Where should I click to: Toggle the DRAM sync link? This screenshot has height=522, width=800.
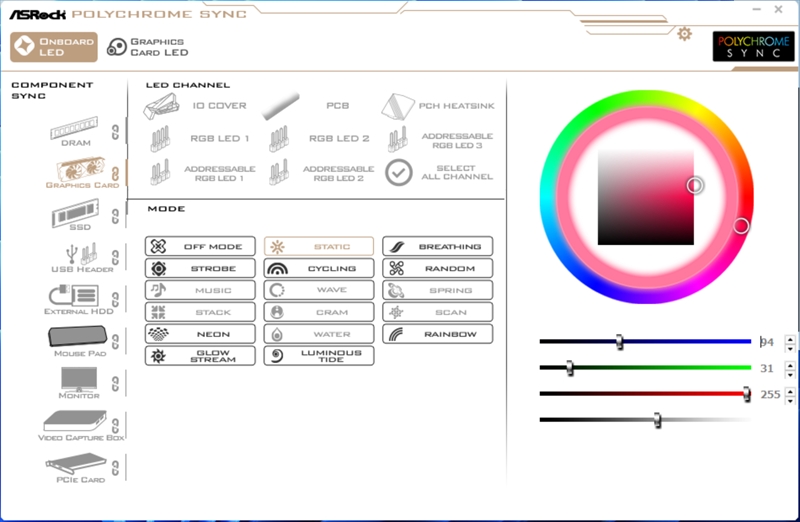[x=115, y=132]
